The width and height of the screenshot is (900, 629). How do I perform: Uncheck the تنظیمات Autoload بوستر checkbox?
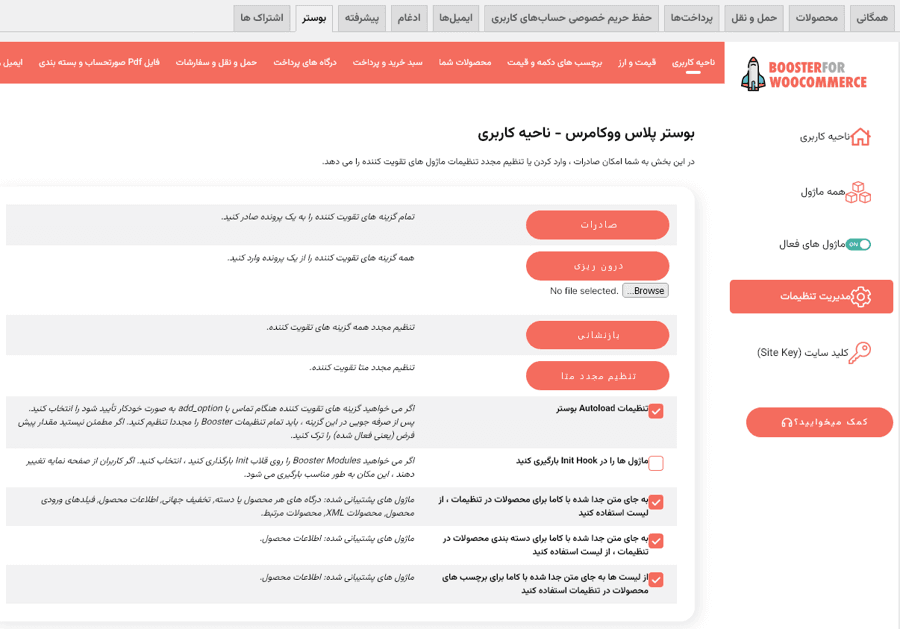point(656,411)
